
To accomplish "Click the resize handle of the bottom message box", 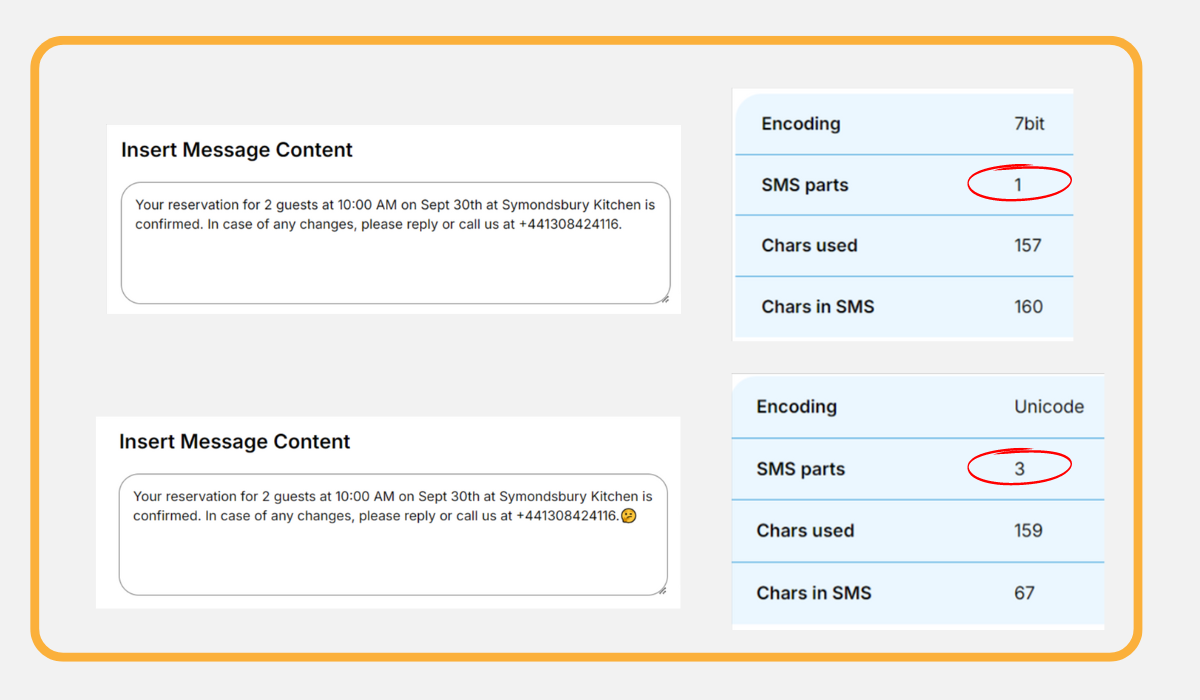I will [661, 589].
